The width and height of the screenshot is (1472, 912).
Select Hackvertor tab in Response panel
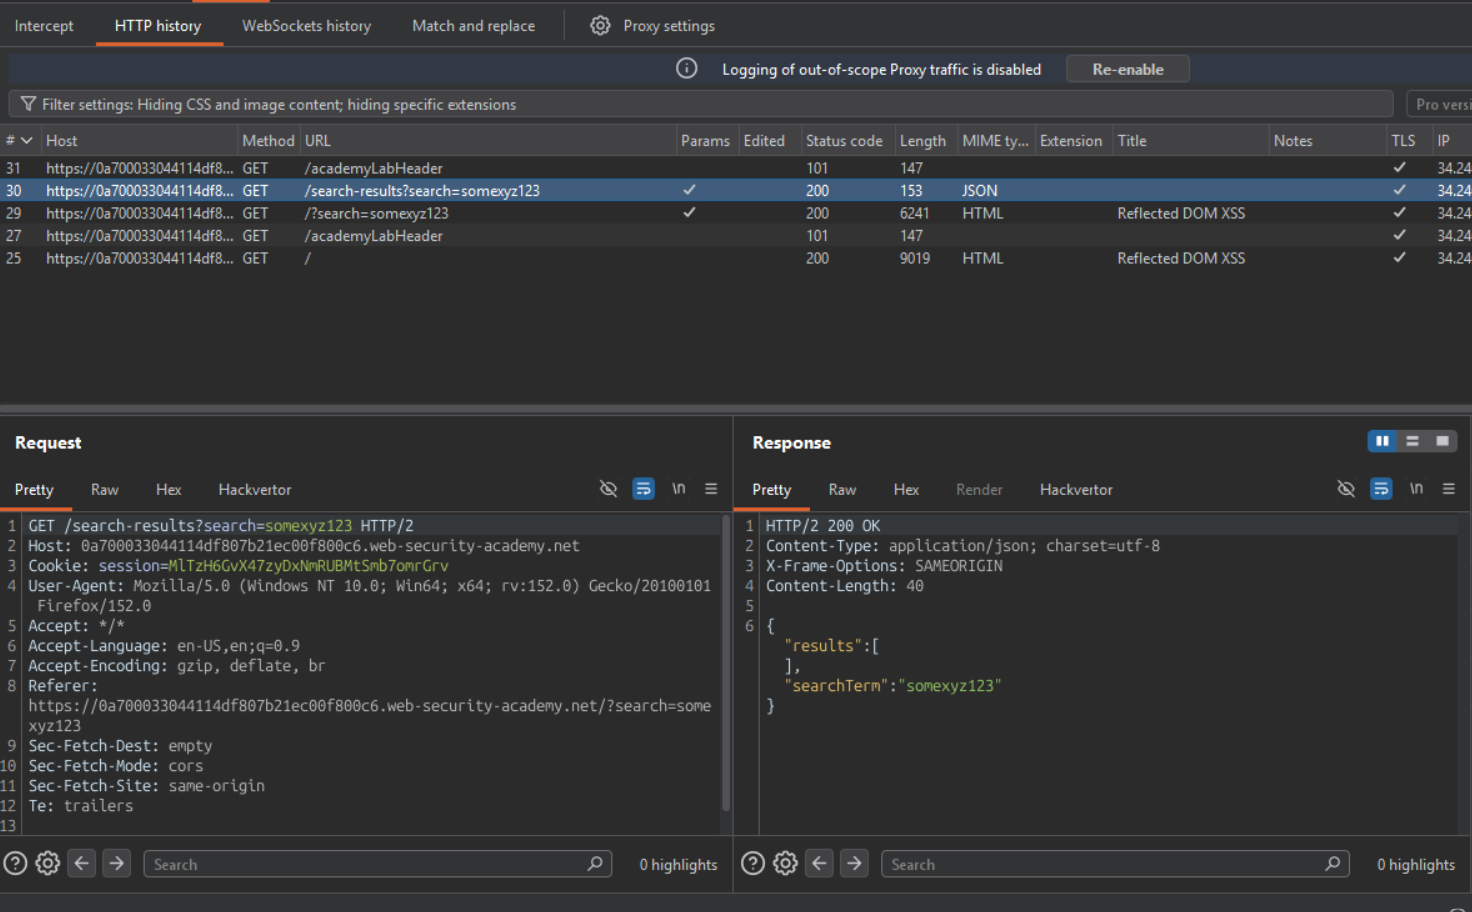point(1076,489)
